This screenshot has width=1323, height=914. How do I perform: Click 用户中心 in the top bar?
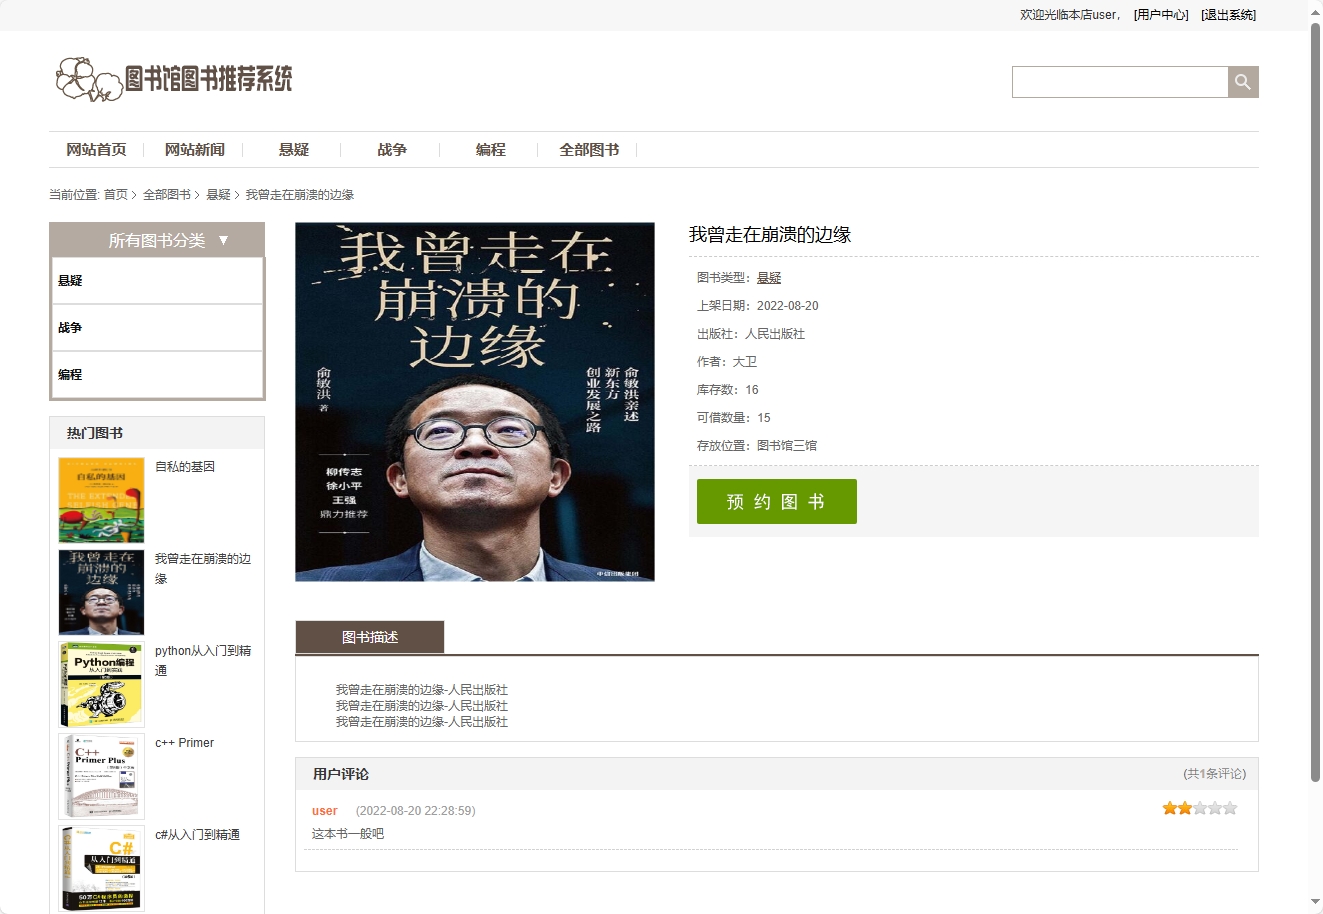pos(1160,14)
